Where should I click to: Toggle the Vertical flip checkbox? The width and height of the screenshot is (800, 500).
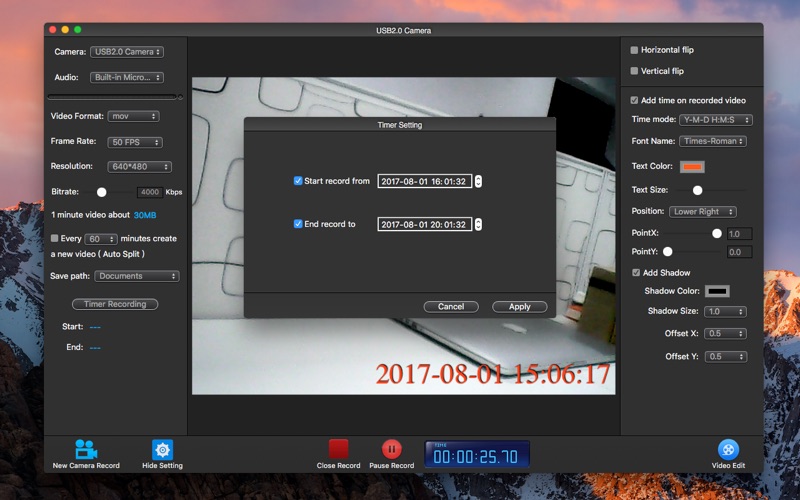click(634, 71)
